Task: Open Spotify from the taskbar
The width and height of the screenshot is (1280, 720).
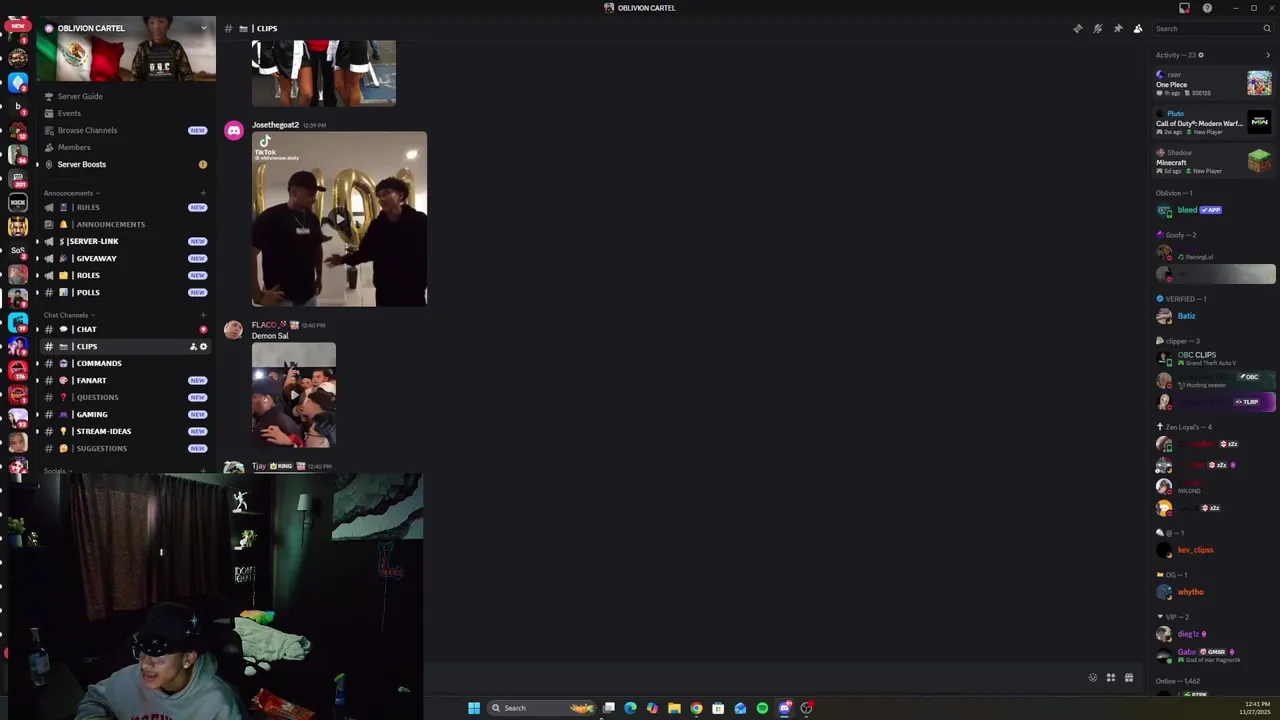Action: pyautogui.click(x=762, y=708)
